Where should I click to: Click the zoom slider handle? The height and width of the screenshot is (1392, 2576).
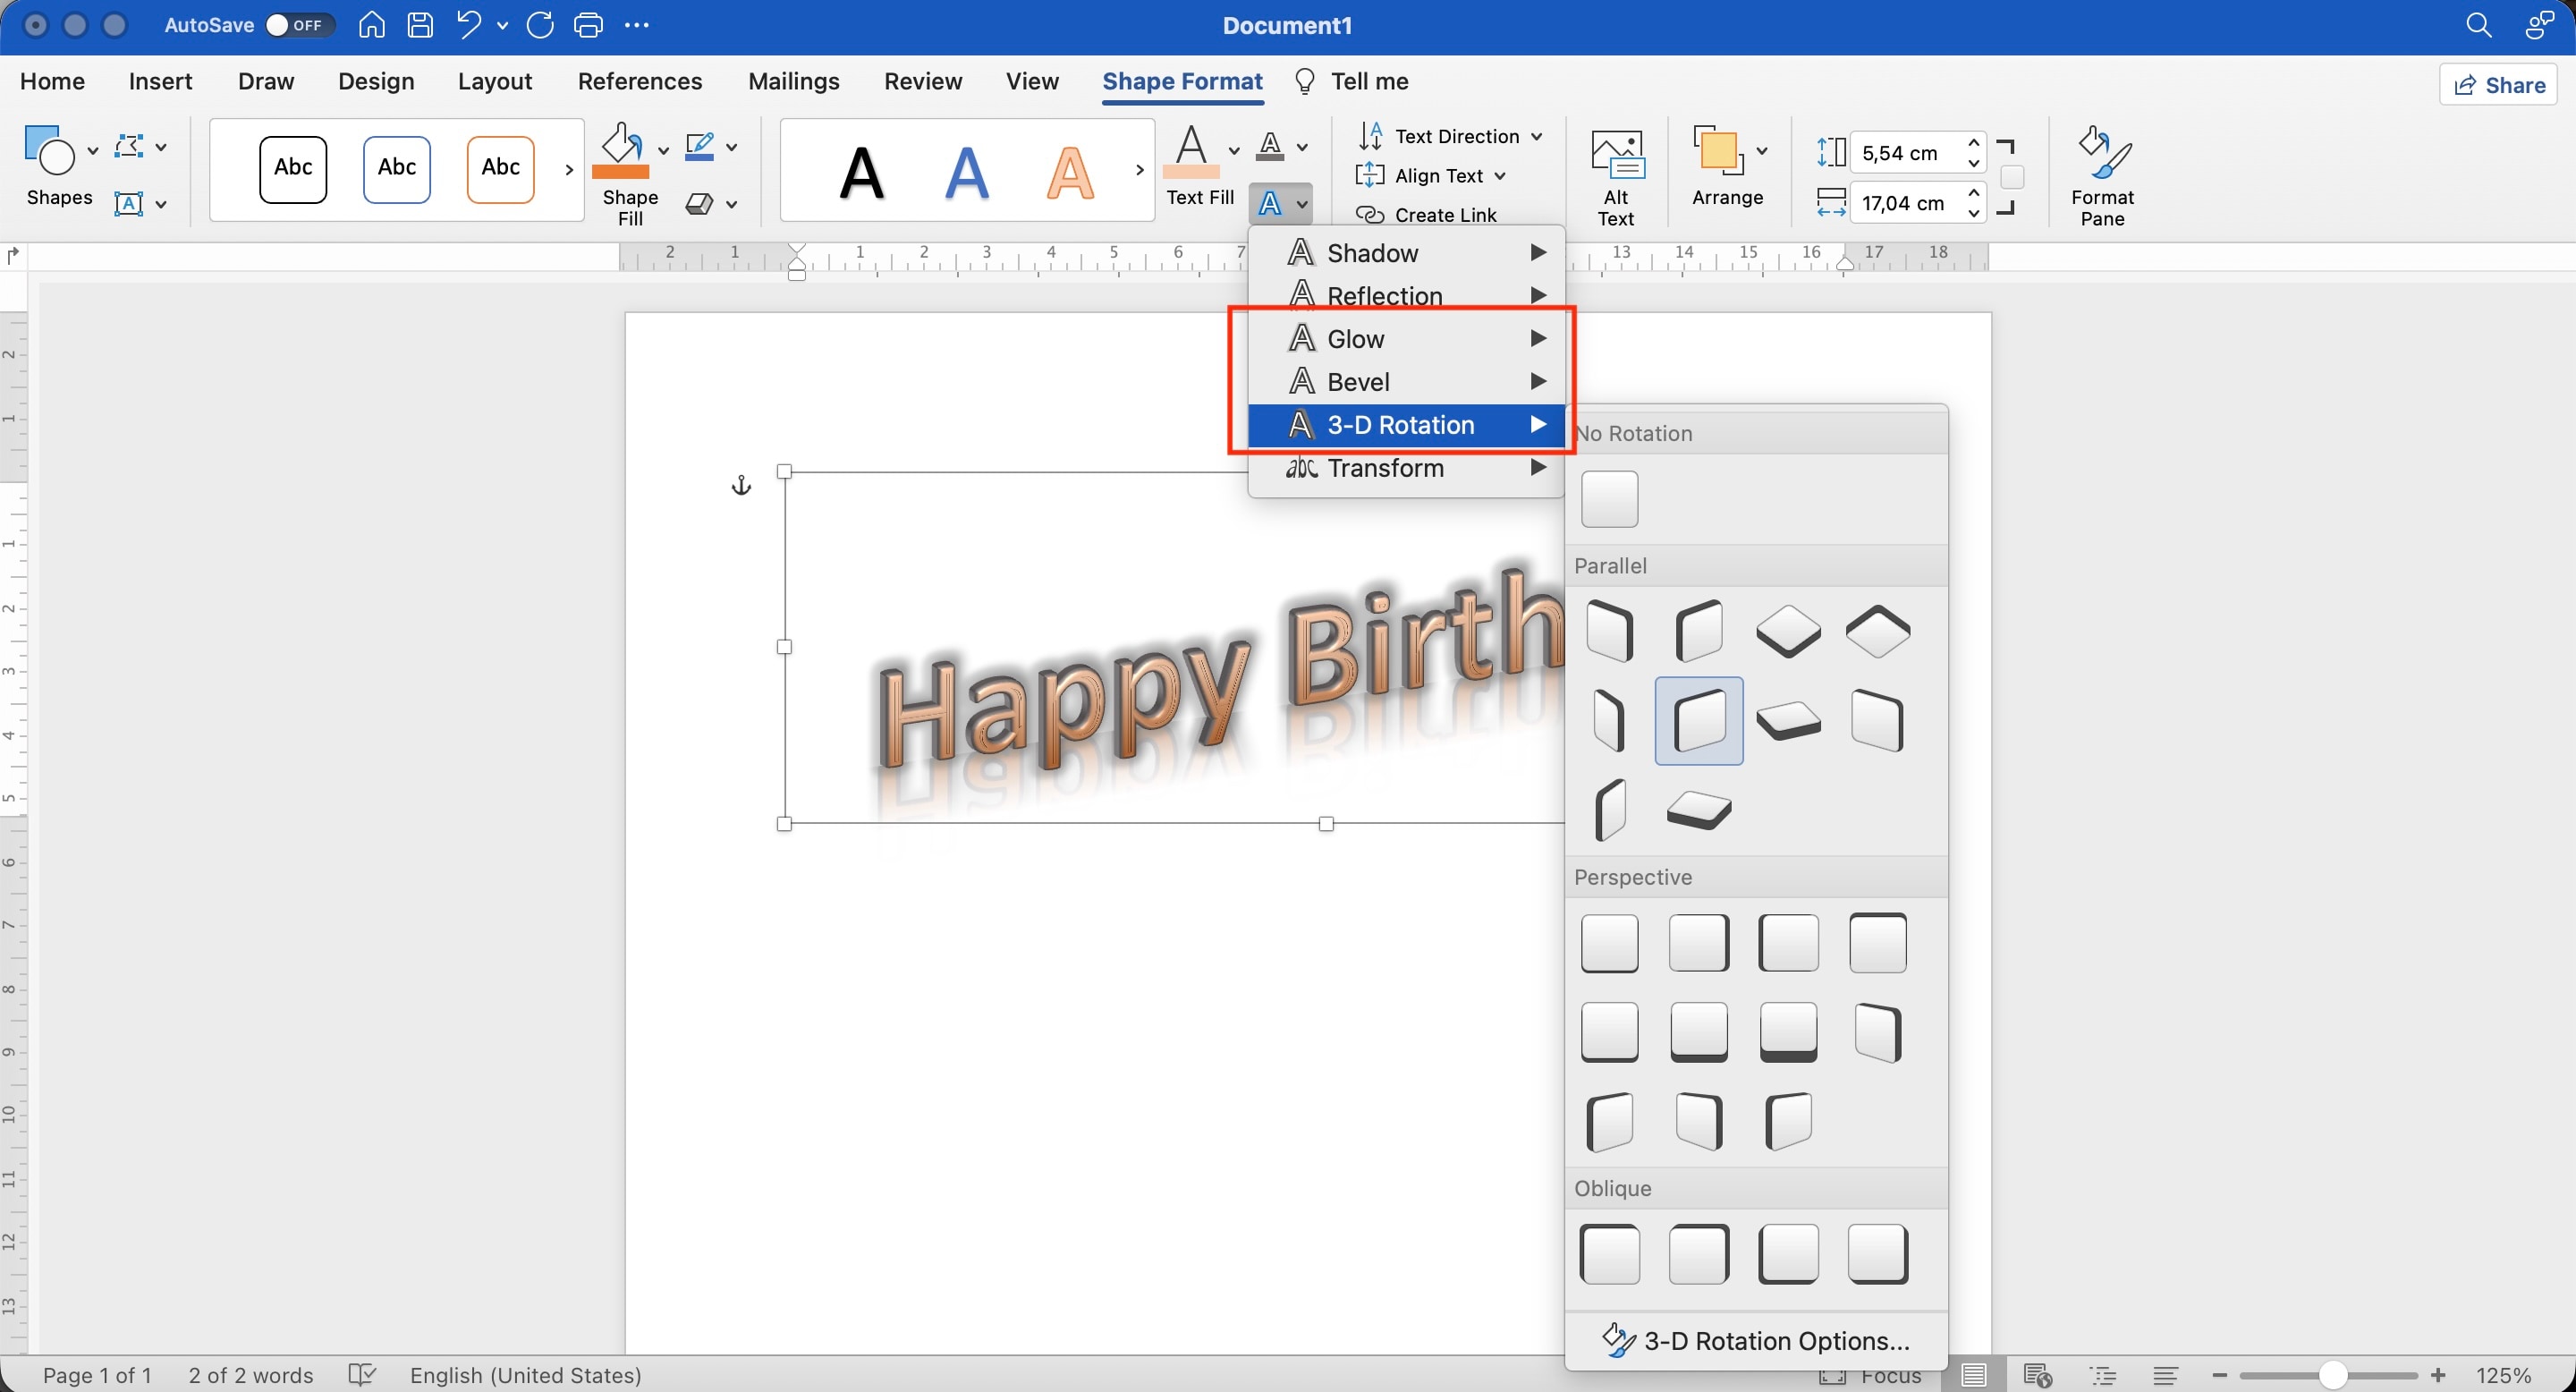tap(2332, 1376)
